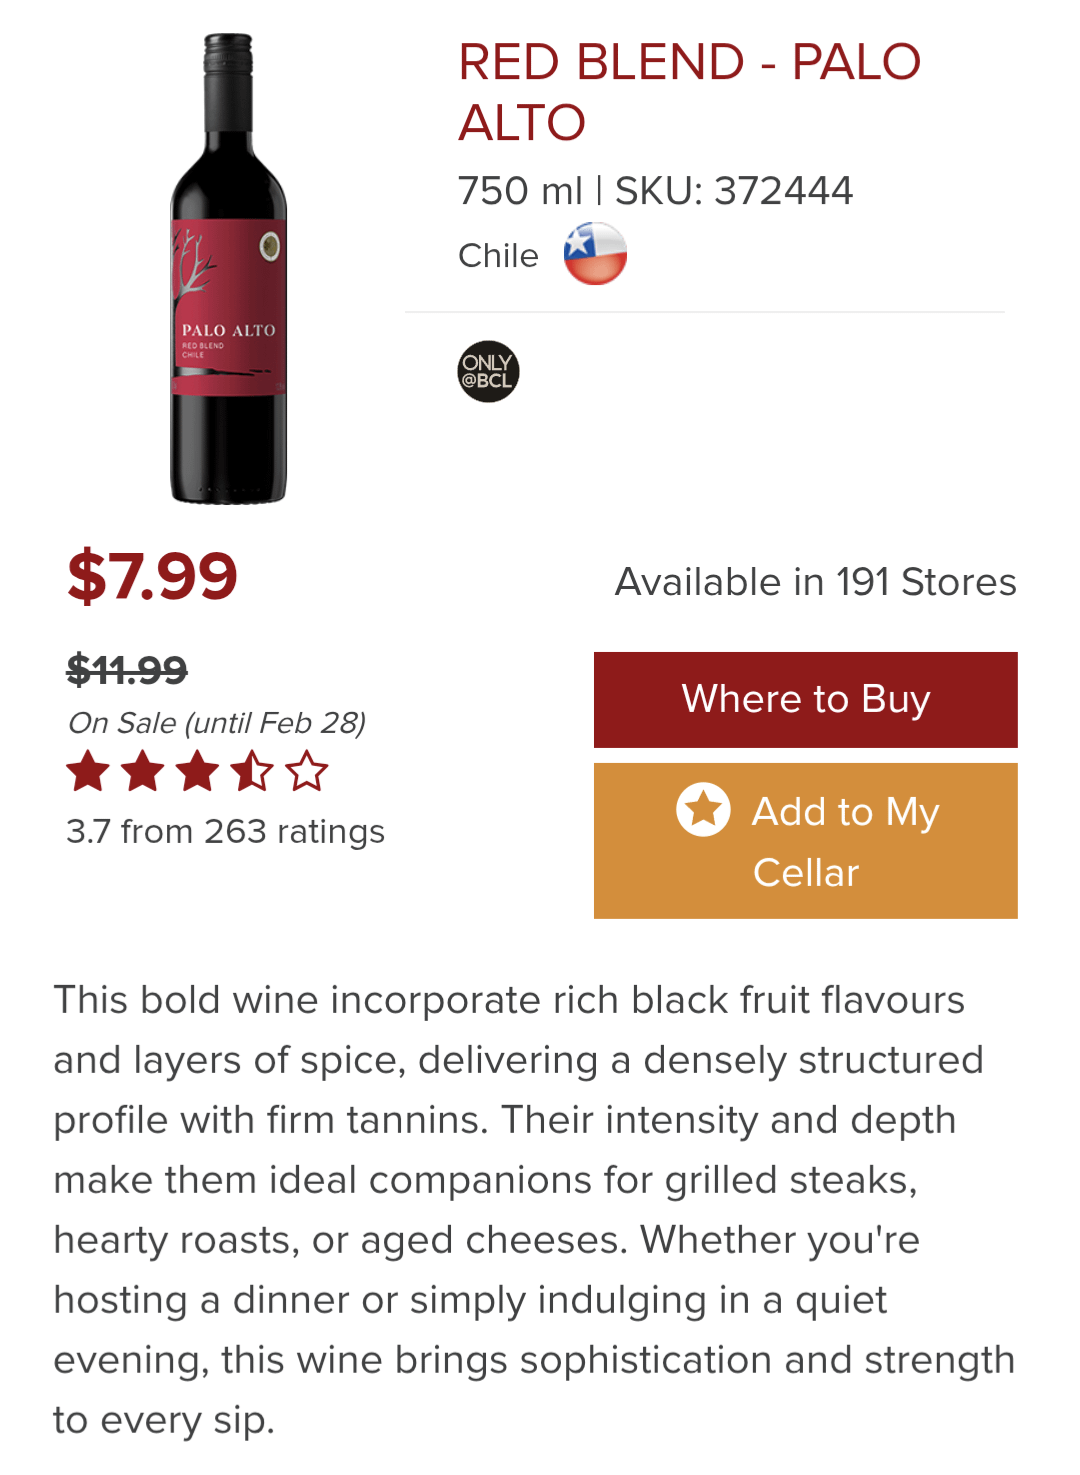Image resolution: width=1080 pixels, height=1475 pixels.
Task: Select the third rating star
Action: (x=197, y=772)
